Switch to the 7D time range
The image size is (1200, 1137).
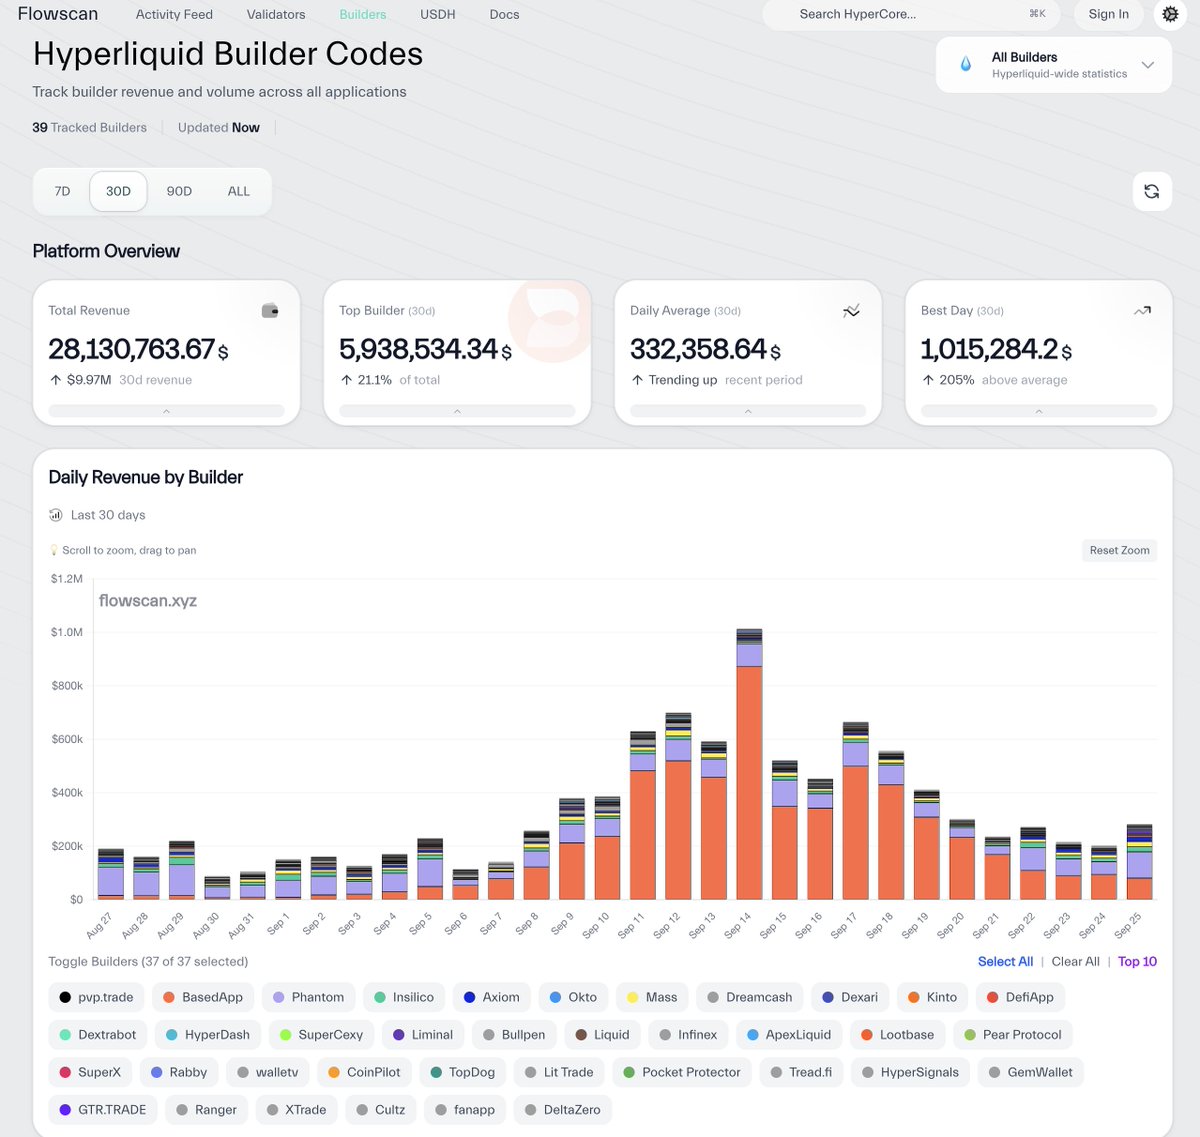coord(62,191)
